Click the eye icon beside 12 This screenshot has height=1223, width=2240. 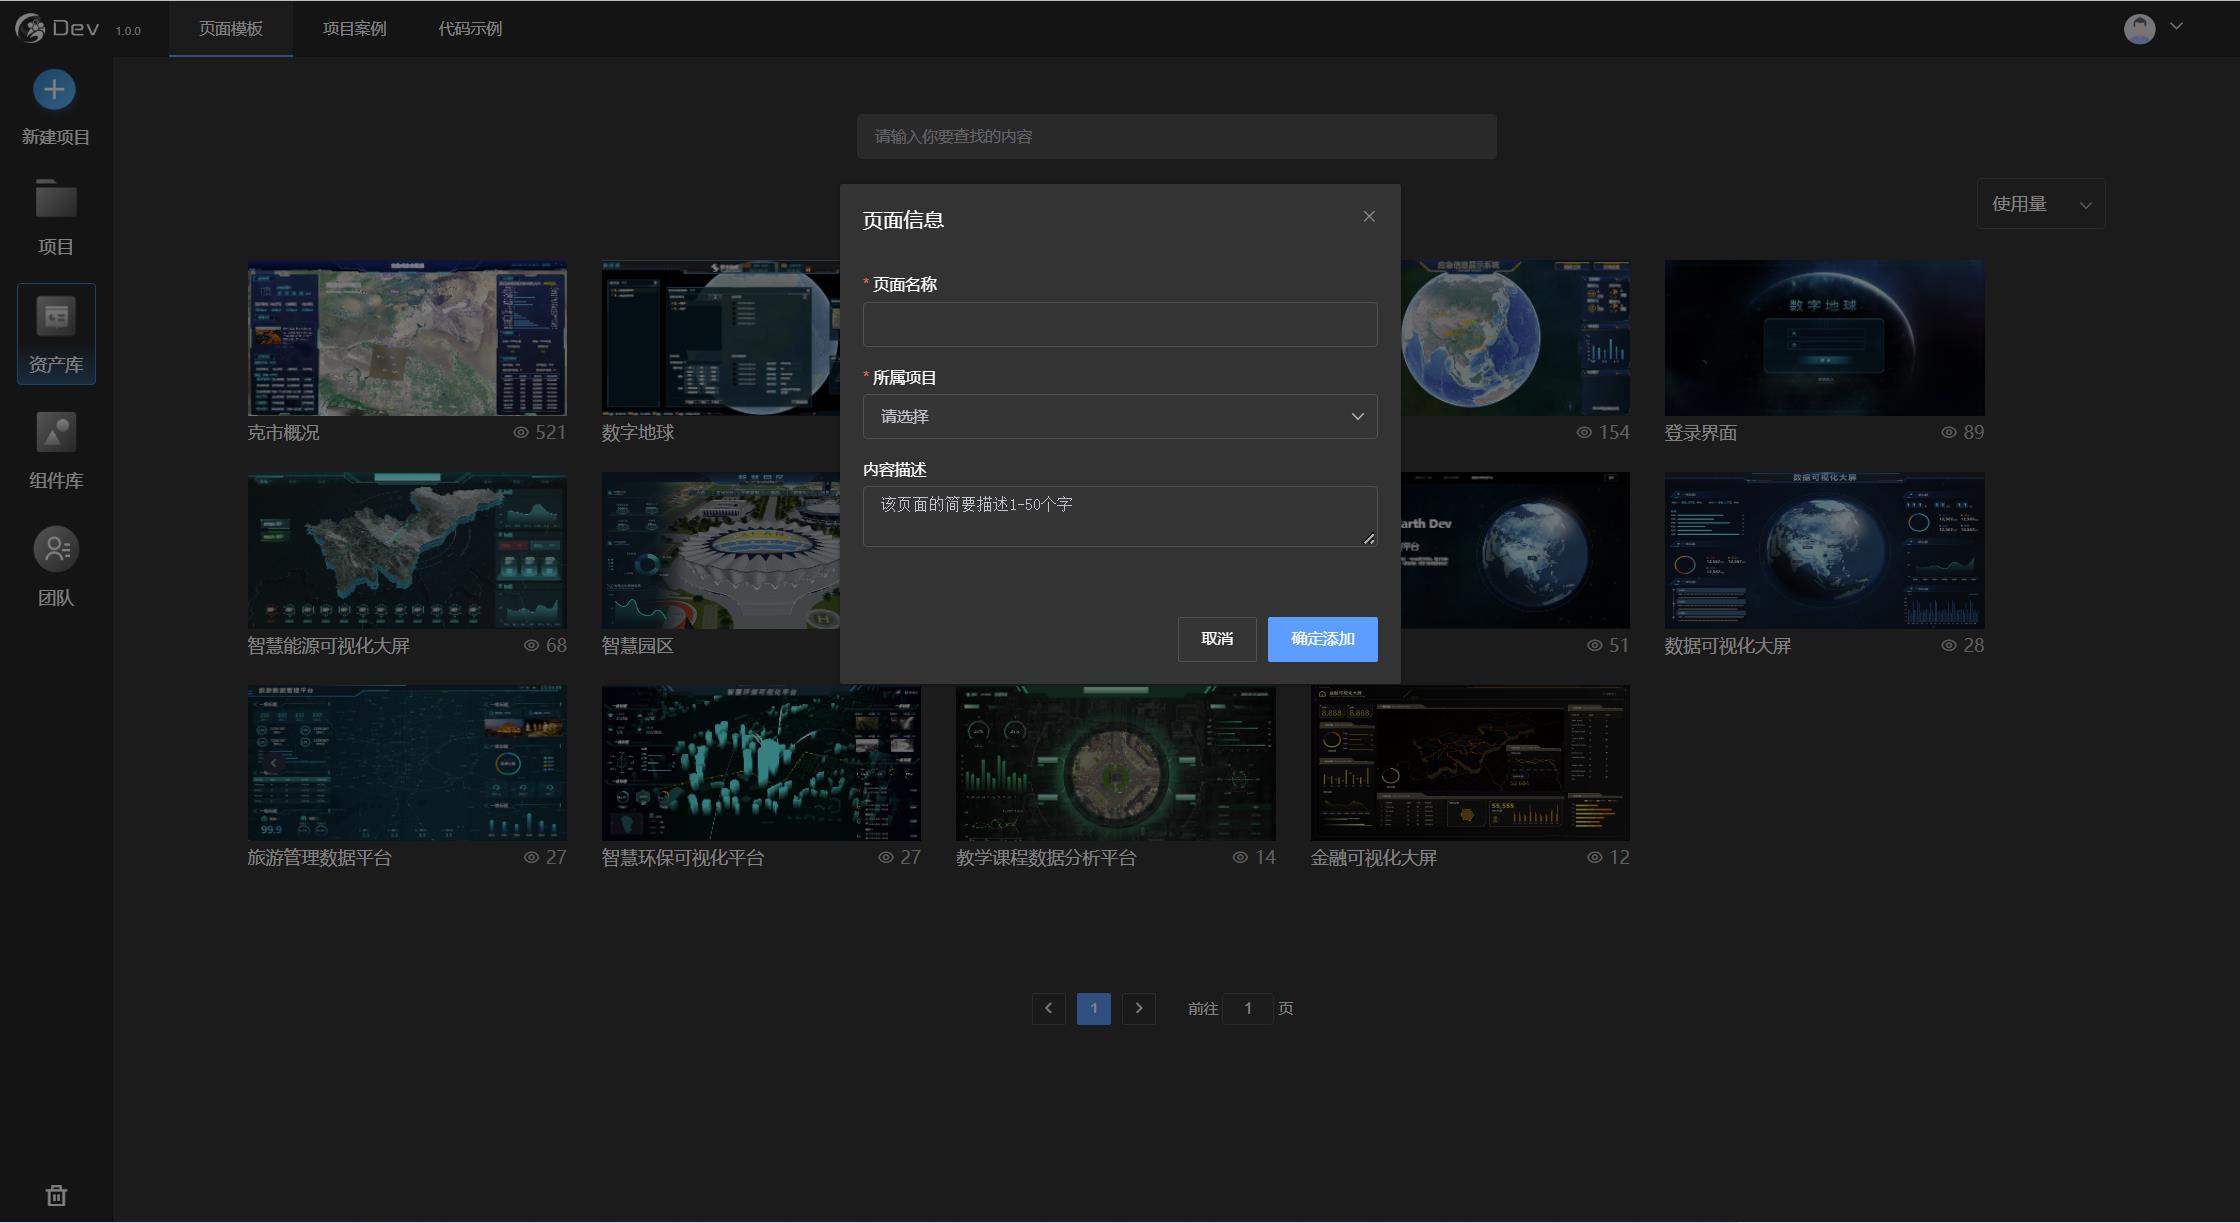click(x=1595, y=858)
